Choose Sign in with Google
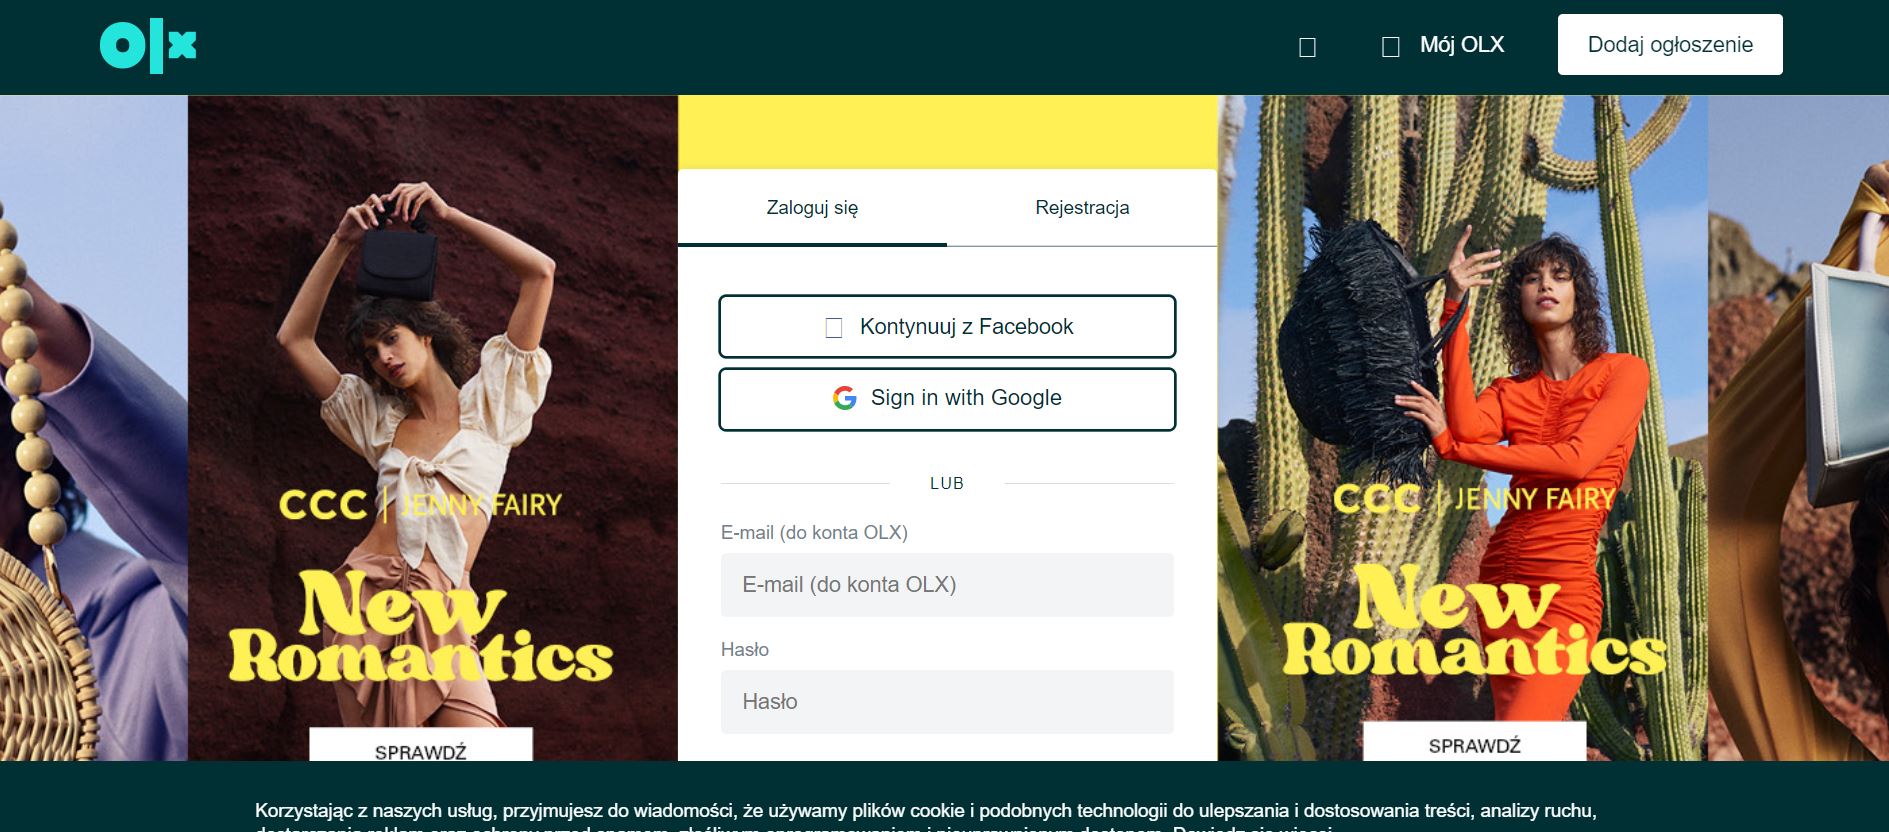The image size is (1889, 832). (947, 399)
